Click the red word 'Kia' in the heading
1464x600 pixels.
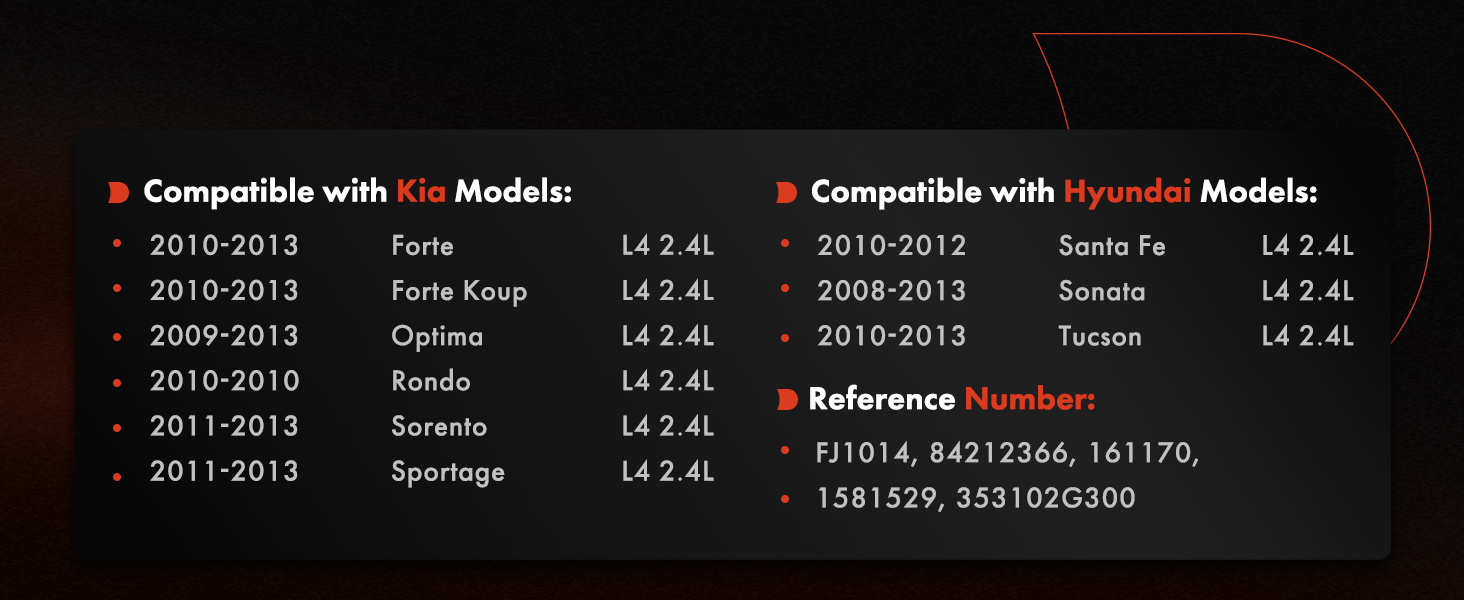pyautogui.click(x=421, y=192)
